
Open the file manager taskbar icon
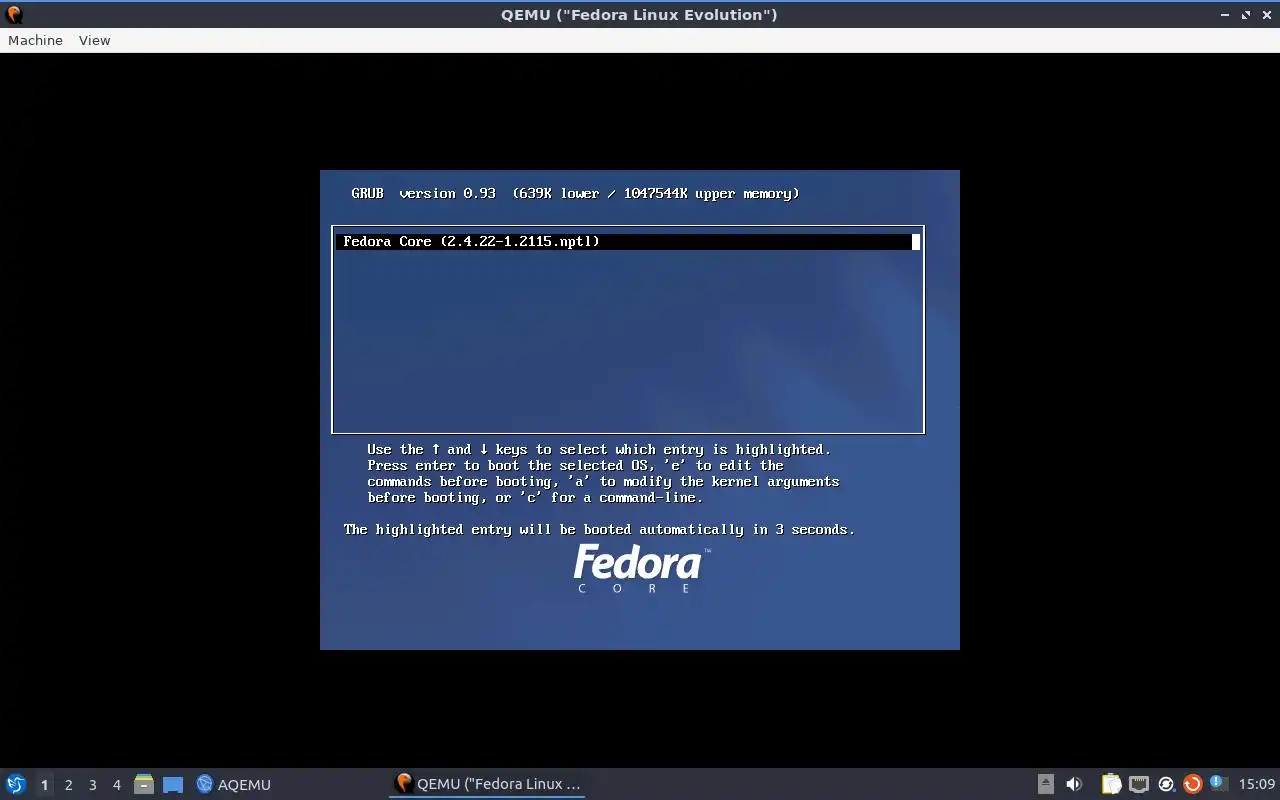point(144,784)
